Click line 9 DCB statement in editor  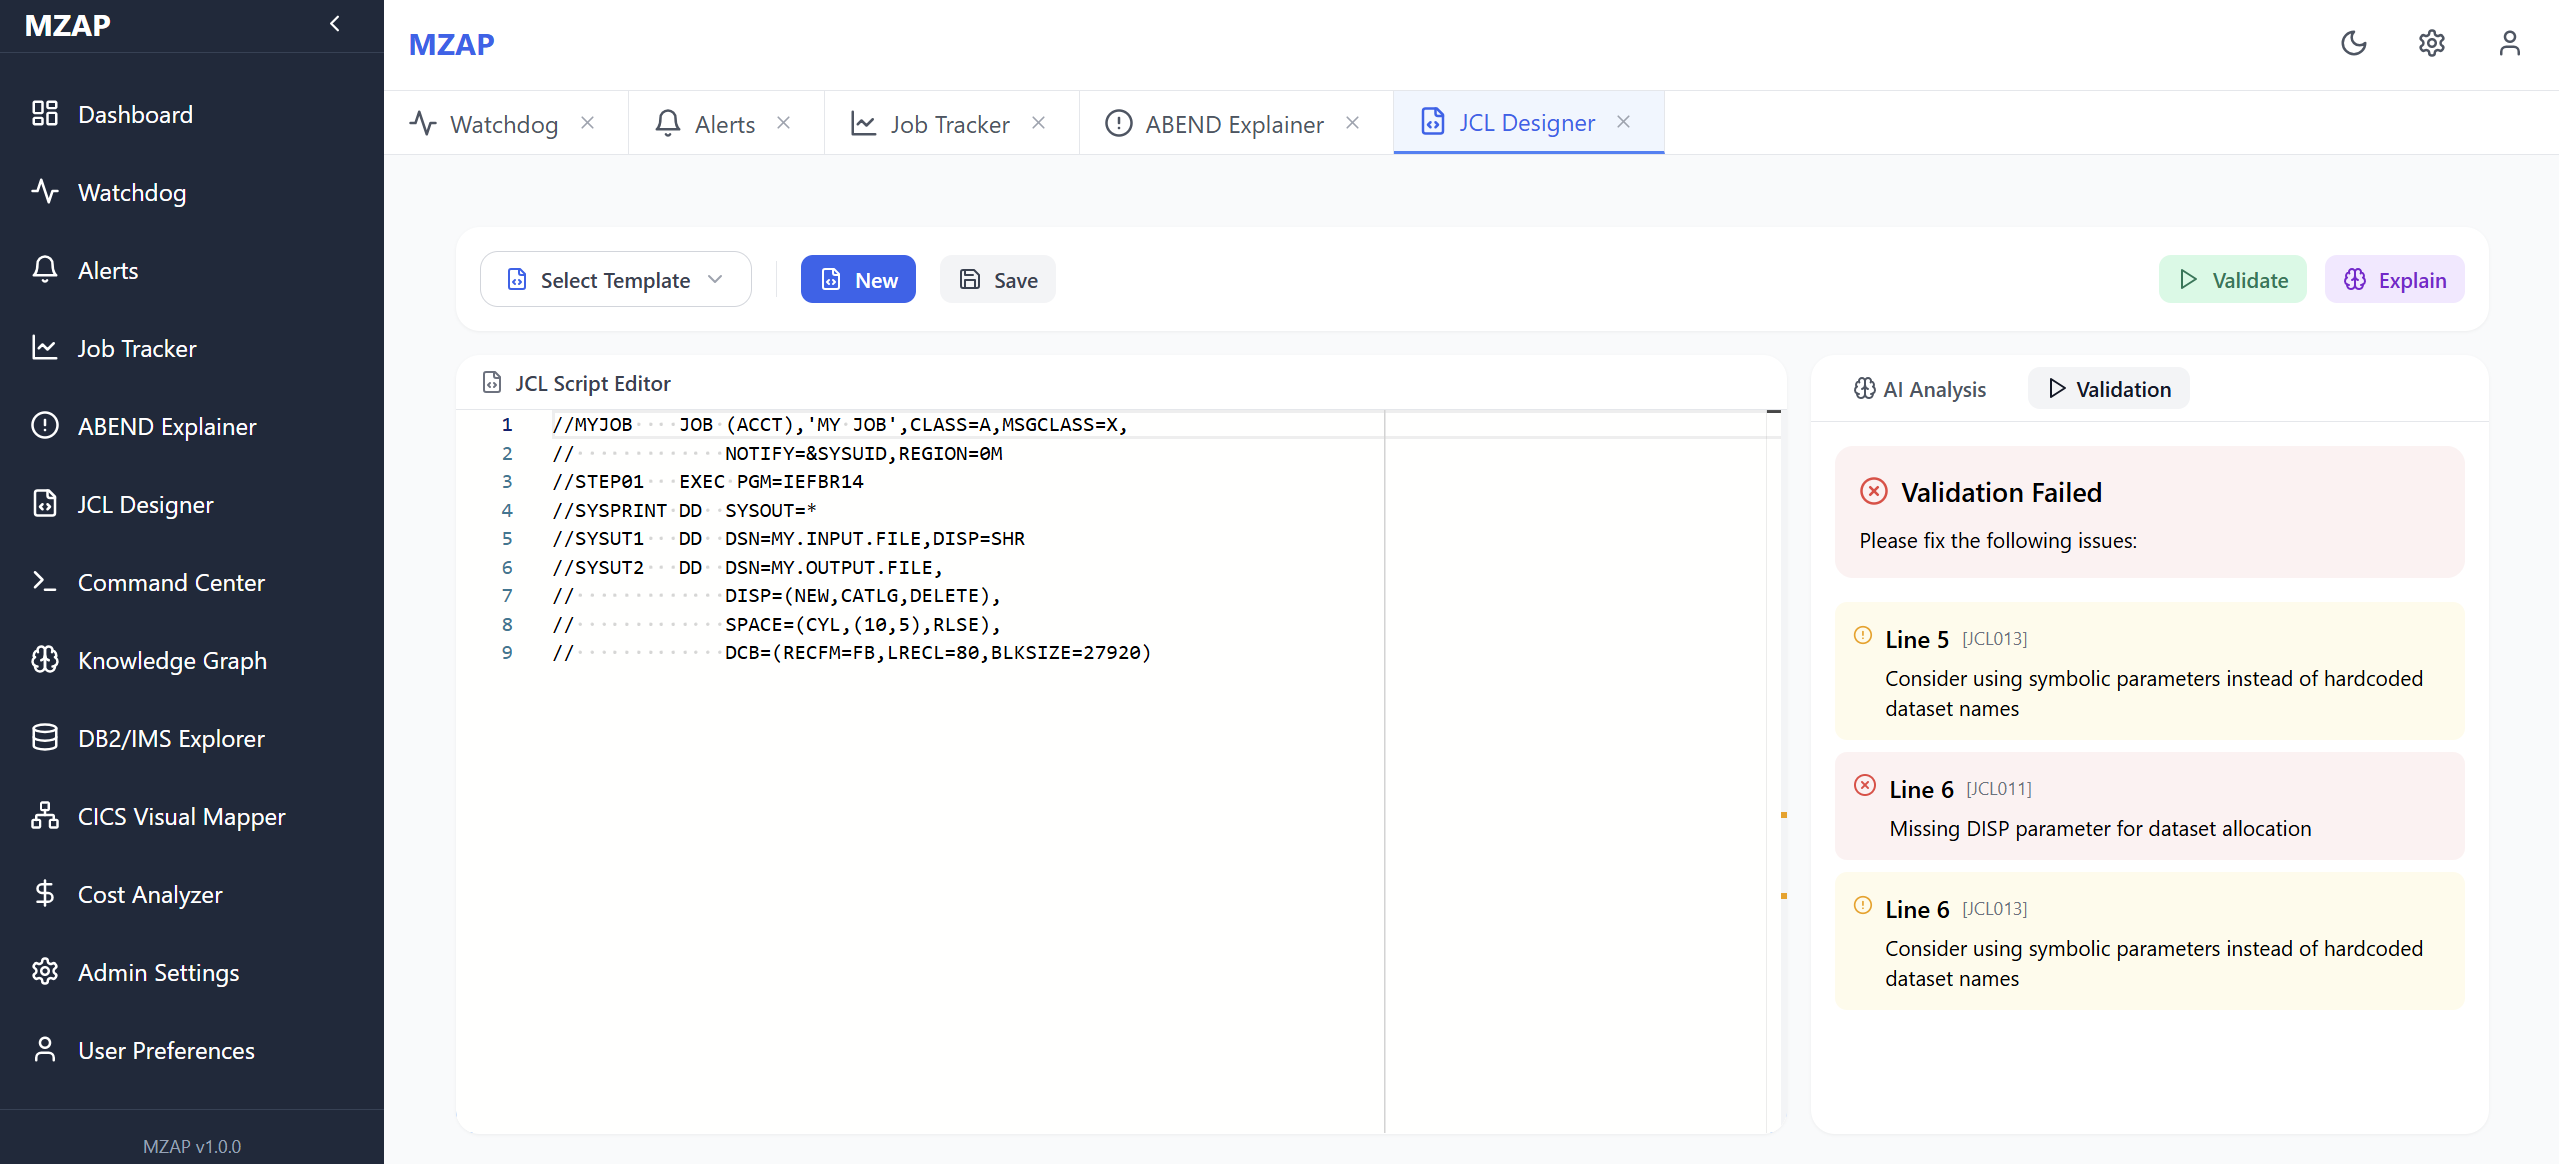936,653
